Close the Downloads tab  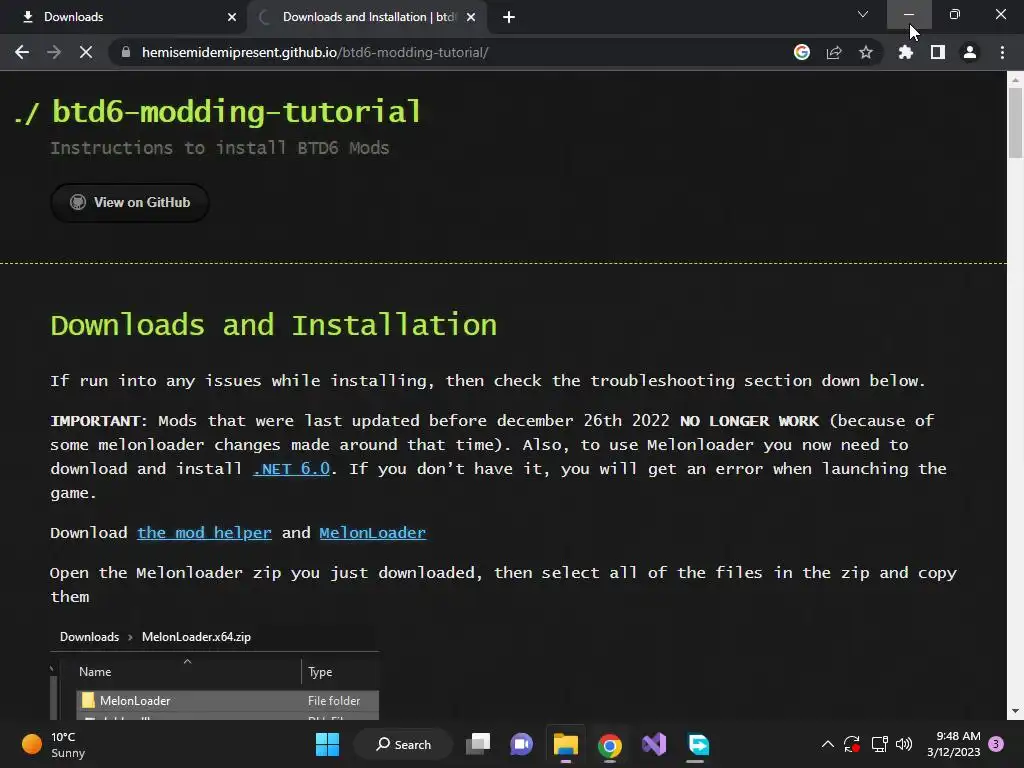point(232,17)
